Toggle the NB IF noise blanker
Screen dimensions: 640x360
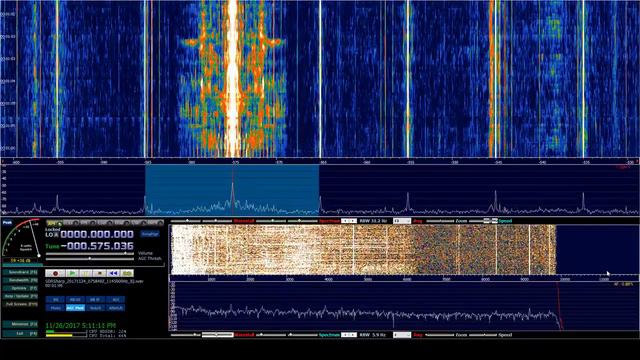click(95, 300)
